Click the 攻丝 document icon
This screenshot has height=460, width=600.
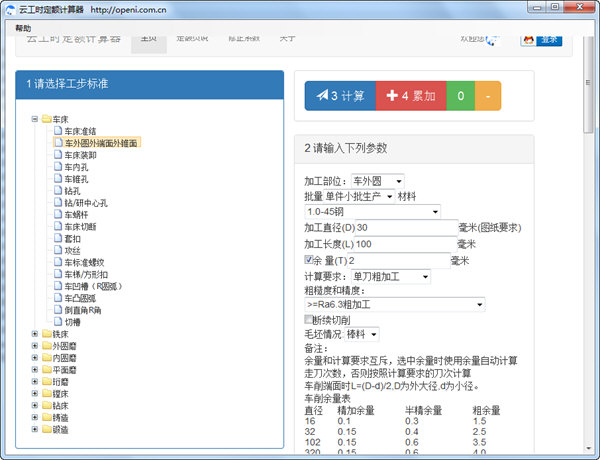(58, 250)
